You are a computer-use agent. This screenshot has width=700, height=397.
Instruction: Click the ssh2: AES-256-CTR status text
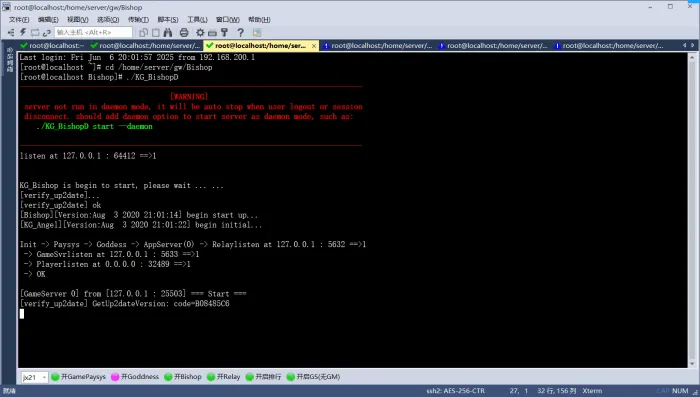(x=455, y=391)
